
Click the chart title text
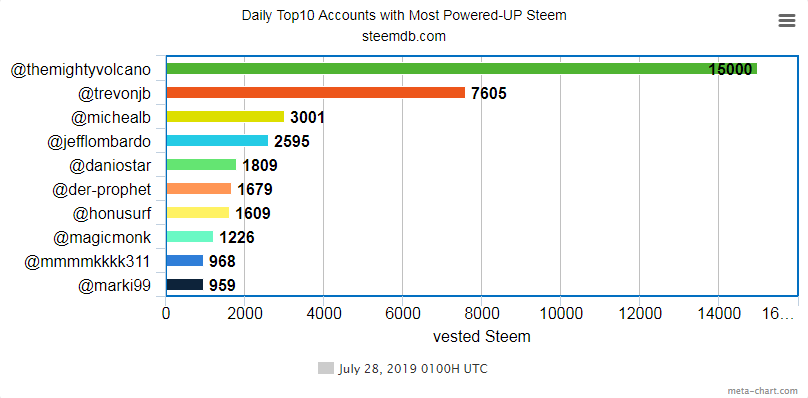click(x=404, y=15)
